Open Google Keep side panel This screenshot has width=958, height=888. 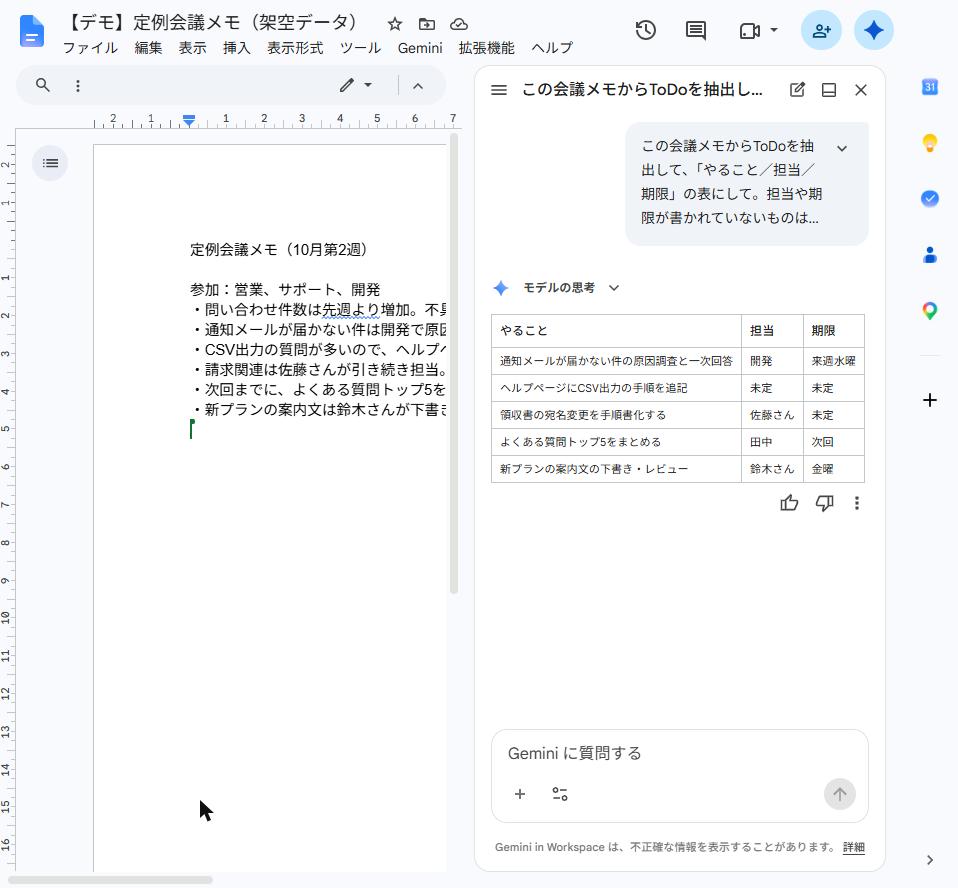(929, 143)
